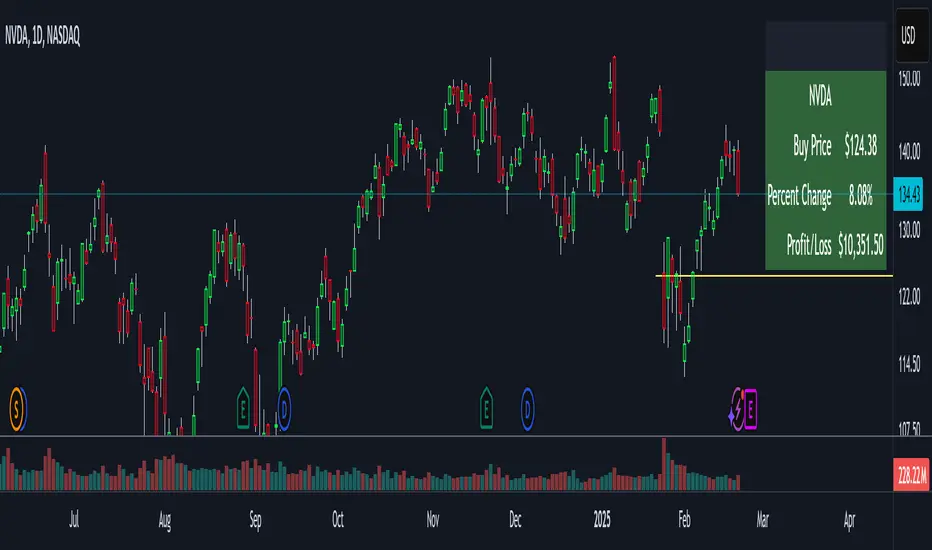Click the magenta E upcoming earnings icon
The width and height of the screenshot is (932, 550).
point(751,409)
